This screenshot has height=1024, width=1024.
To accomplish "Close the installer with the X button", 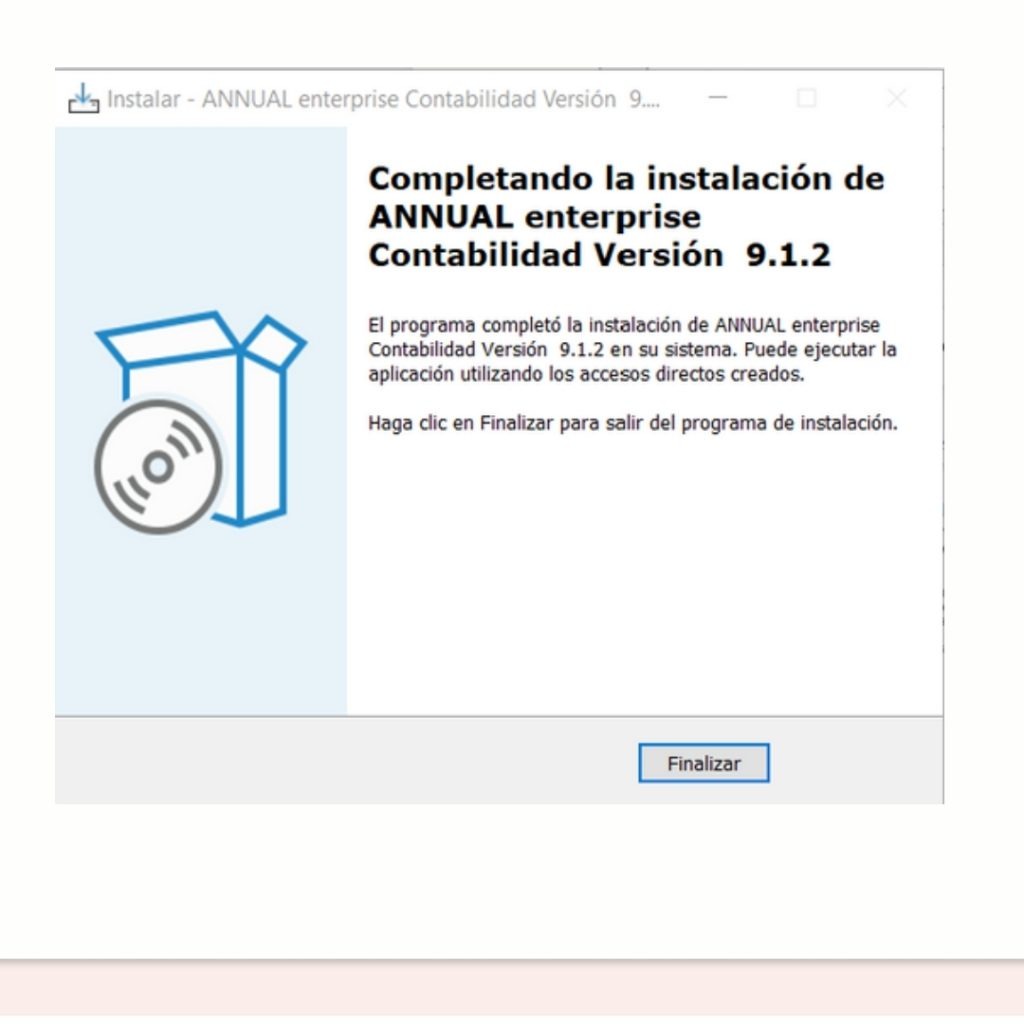I will click(897, 99).
